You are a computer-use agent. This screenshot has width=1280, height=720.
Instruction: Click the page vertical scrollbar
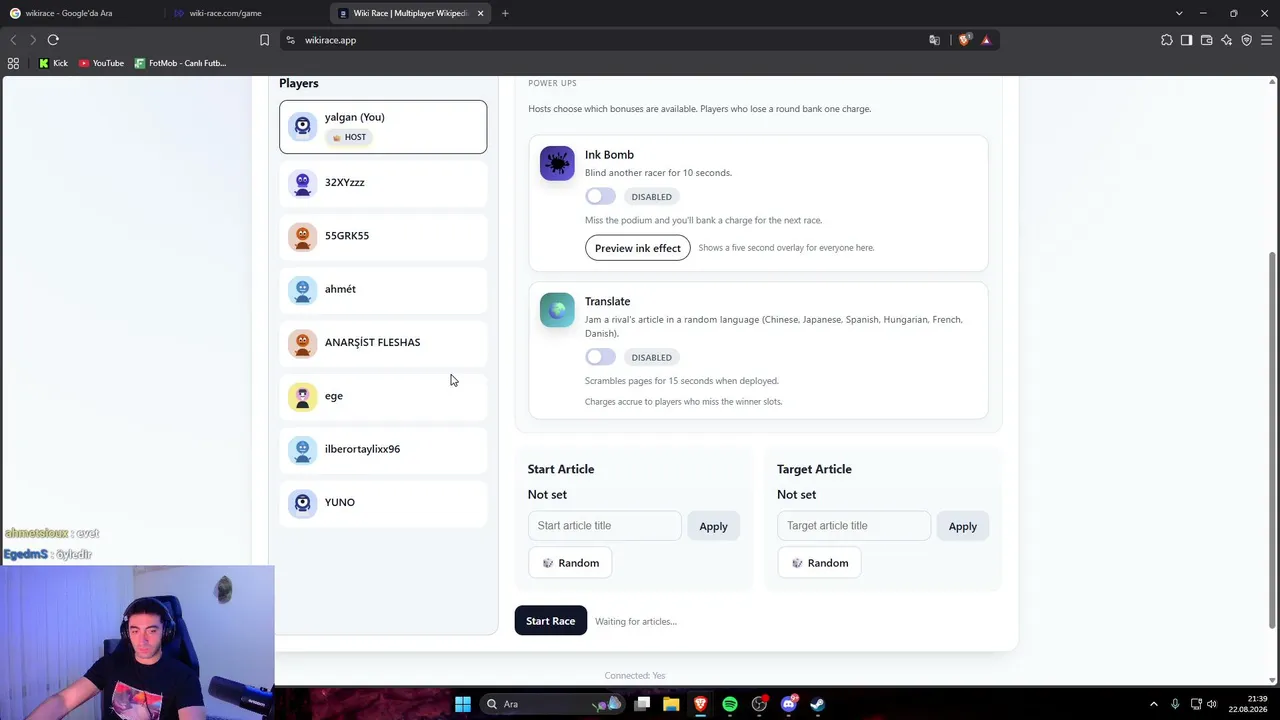pos(1273,440)
